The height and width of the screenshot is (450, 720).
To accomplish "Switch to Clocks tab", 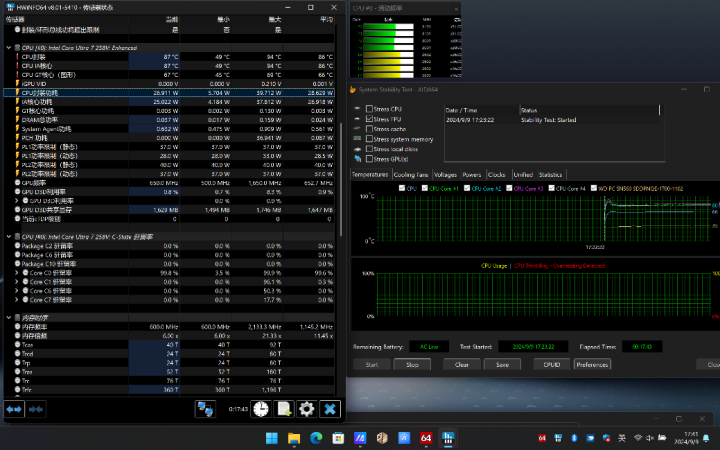I will (496, 175).
